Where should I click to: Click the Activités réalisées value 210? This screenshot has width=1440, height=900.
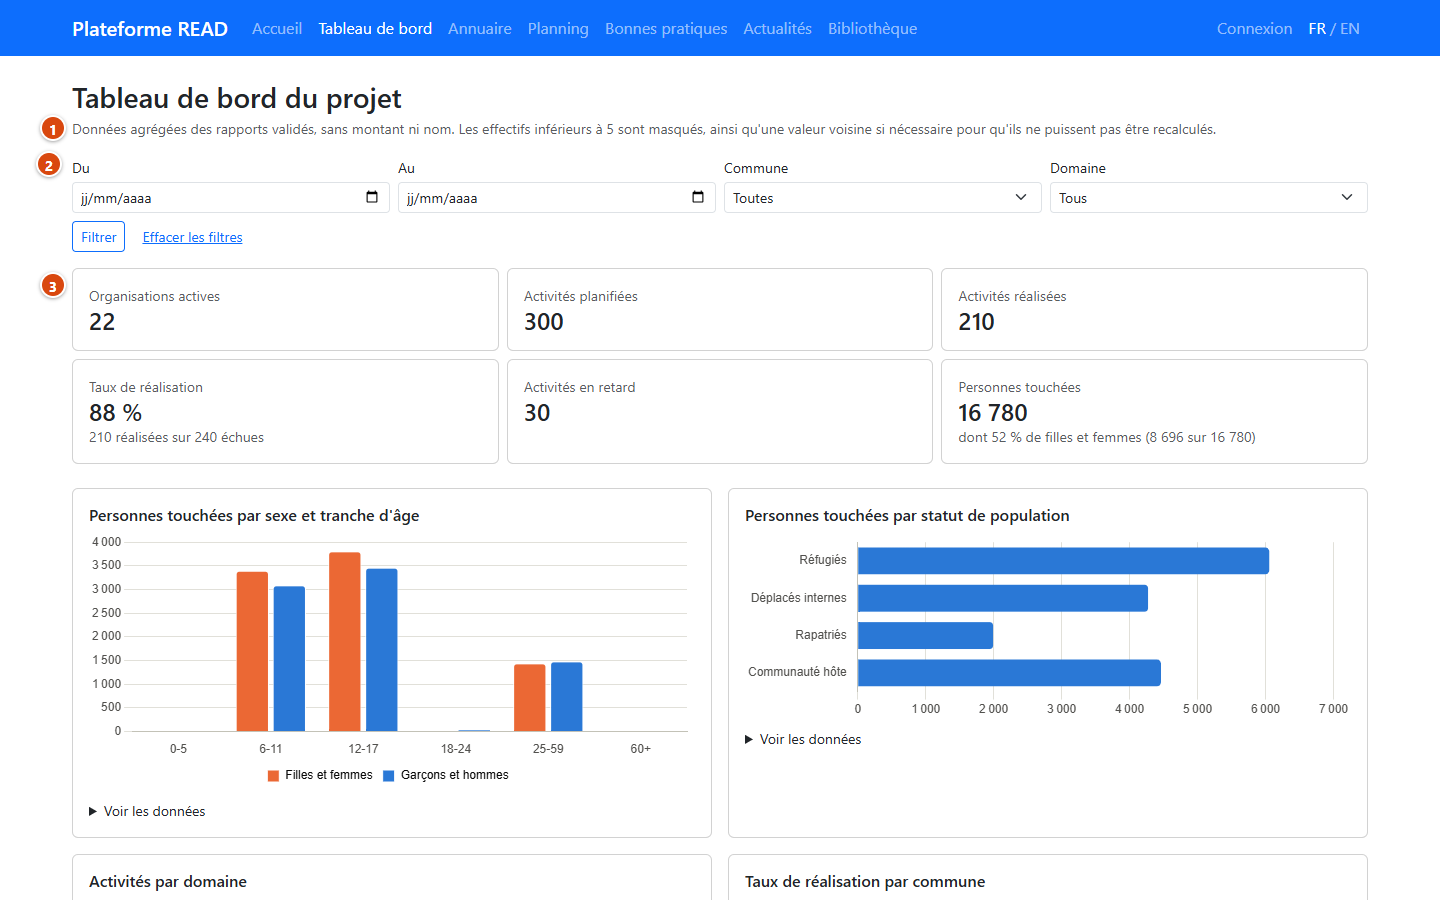(977, 322)
